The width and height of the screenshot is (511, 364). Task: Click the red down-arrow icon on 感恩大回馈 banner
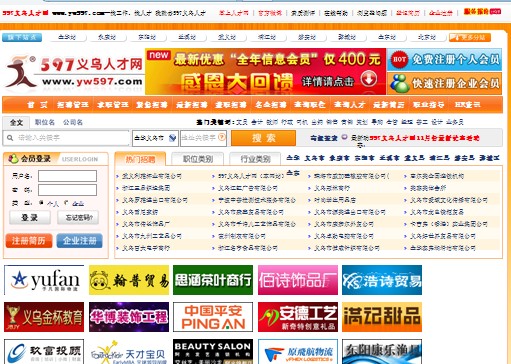point(369,79)
